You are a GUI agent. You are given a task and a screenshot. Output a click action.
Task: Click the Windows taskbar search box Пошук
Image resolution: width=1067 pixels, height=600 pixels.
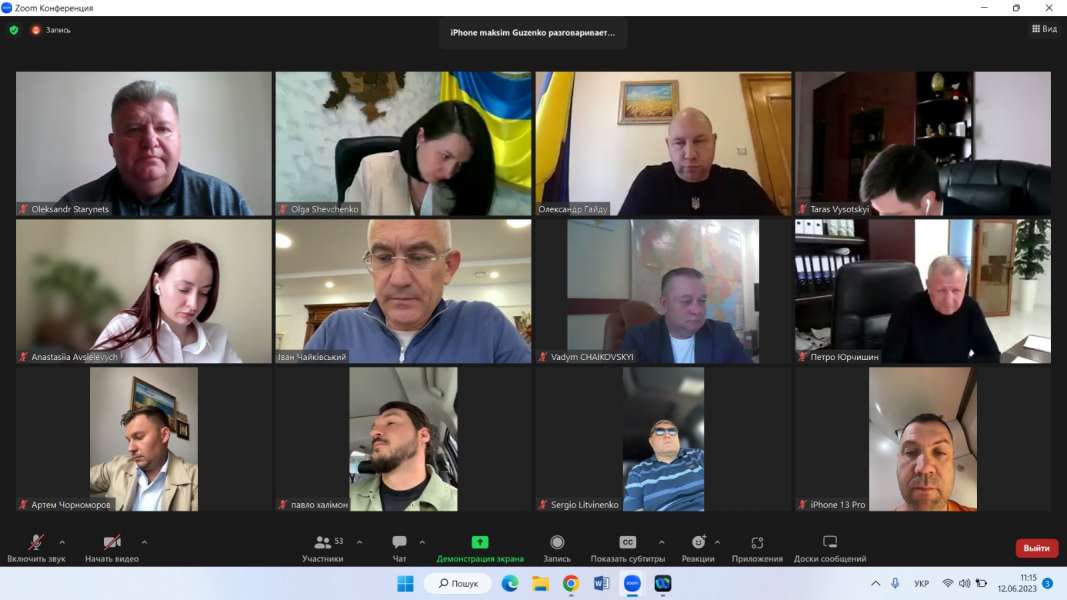pos(458,583)
